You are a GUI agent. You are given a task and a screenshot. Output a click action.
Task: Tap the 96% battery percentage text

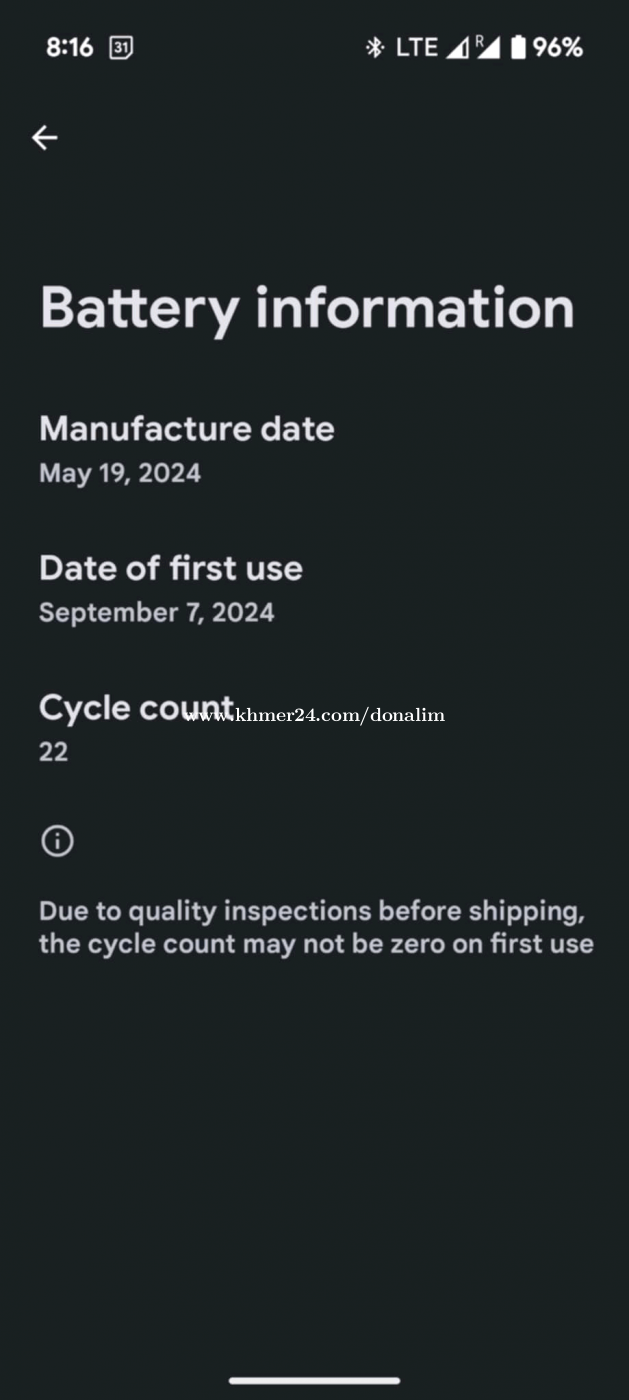(x=558, y=47)
